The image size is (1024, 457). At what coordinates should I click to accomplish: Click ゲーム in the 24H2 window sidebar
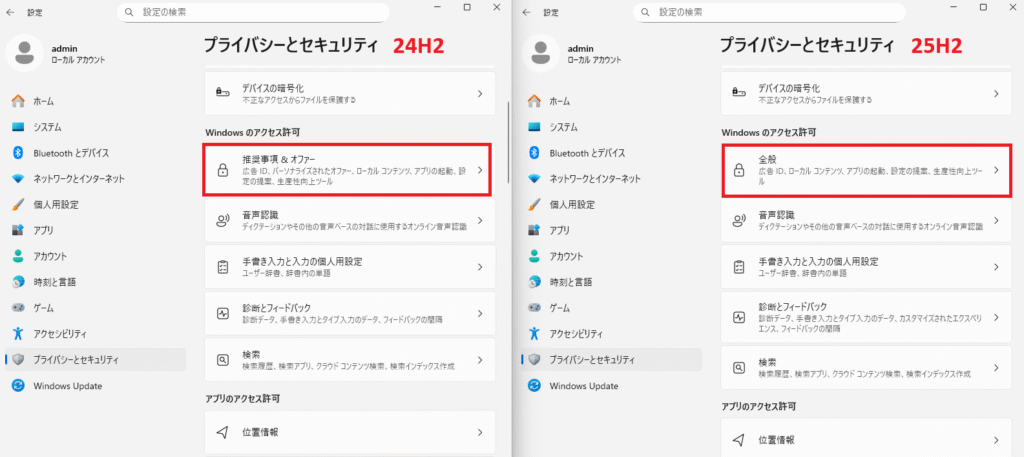[44, 307]
